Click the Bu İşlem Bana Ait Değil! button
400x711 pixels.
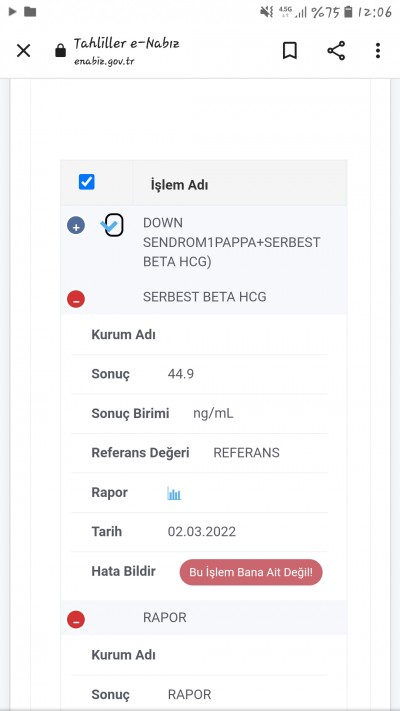pos(251,572)
